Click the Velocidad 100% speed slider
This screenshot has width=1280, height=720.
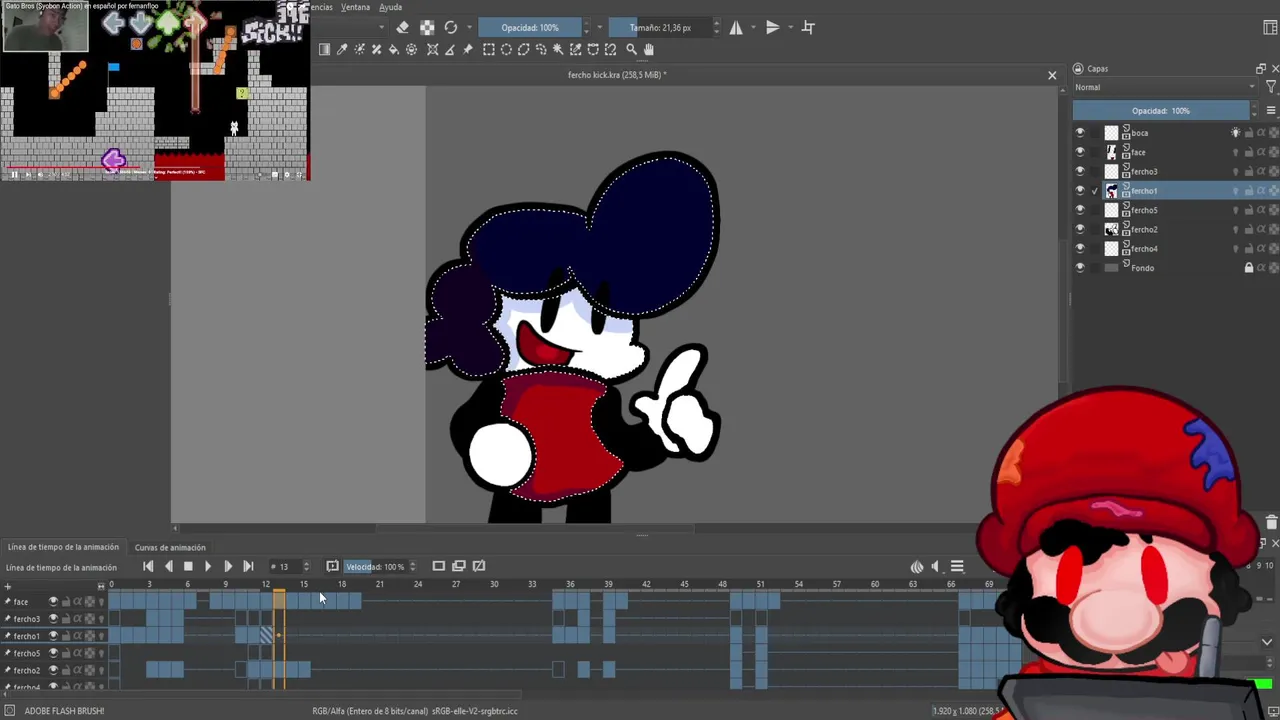point(375,567)
